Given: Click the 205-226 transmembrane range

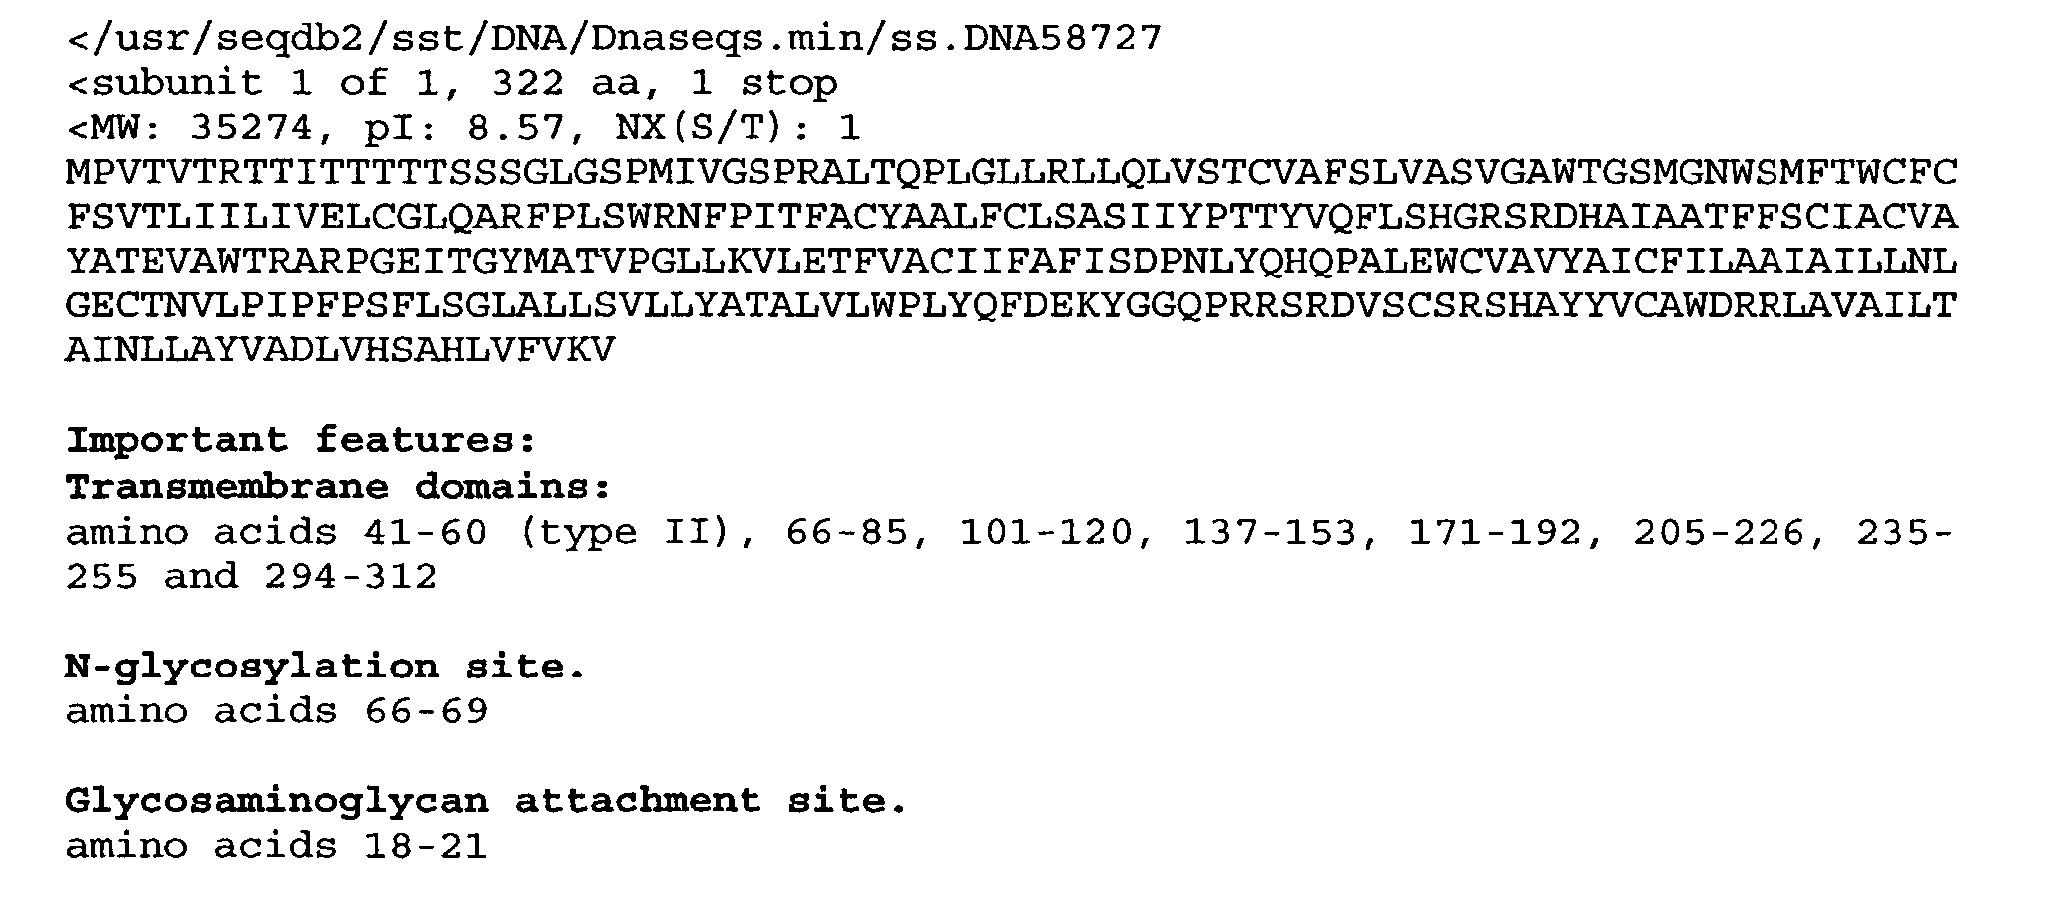Looking at the screenshot, I should point(1720,532).
